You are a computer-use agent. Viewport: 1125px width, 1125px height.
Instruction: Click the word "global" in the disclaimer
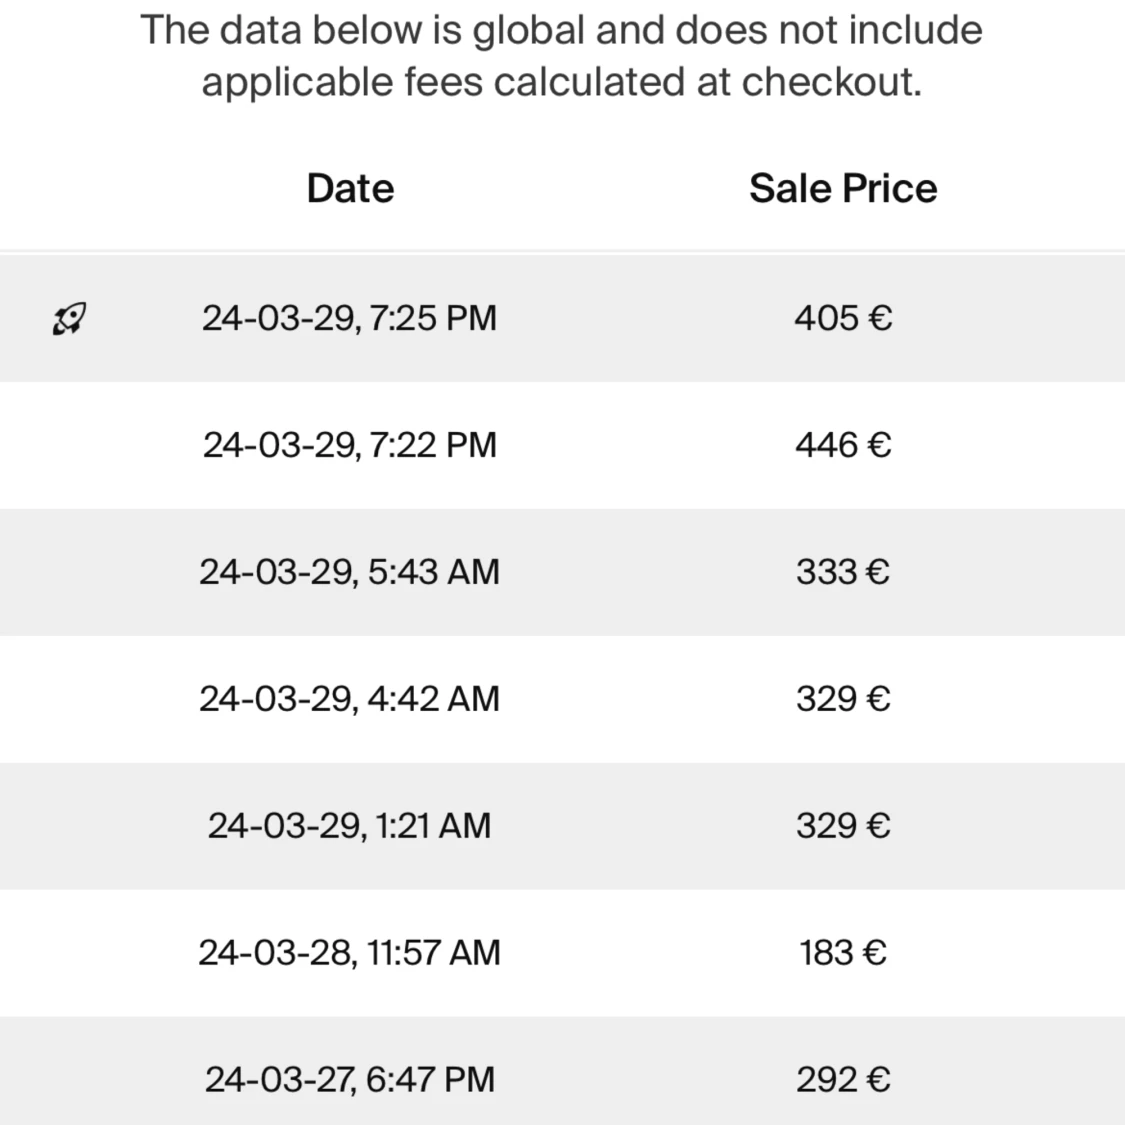[527, 31]
